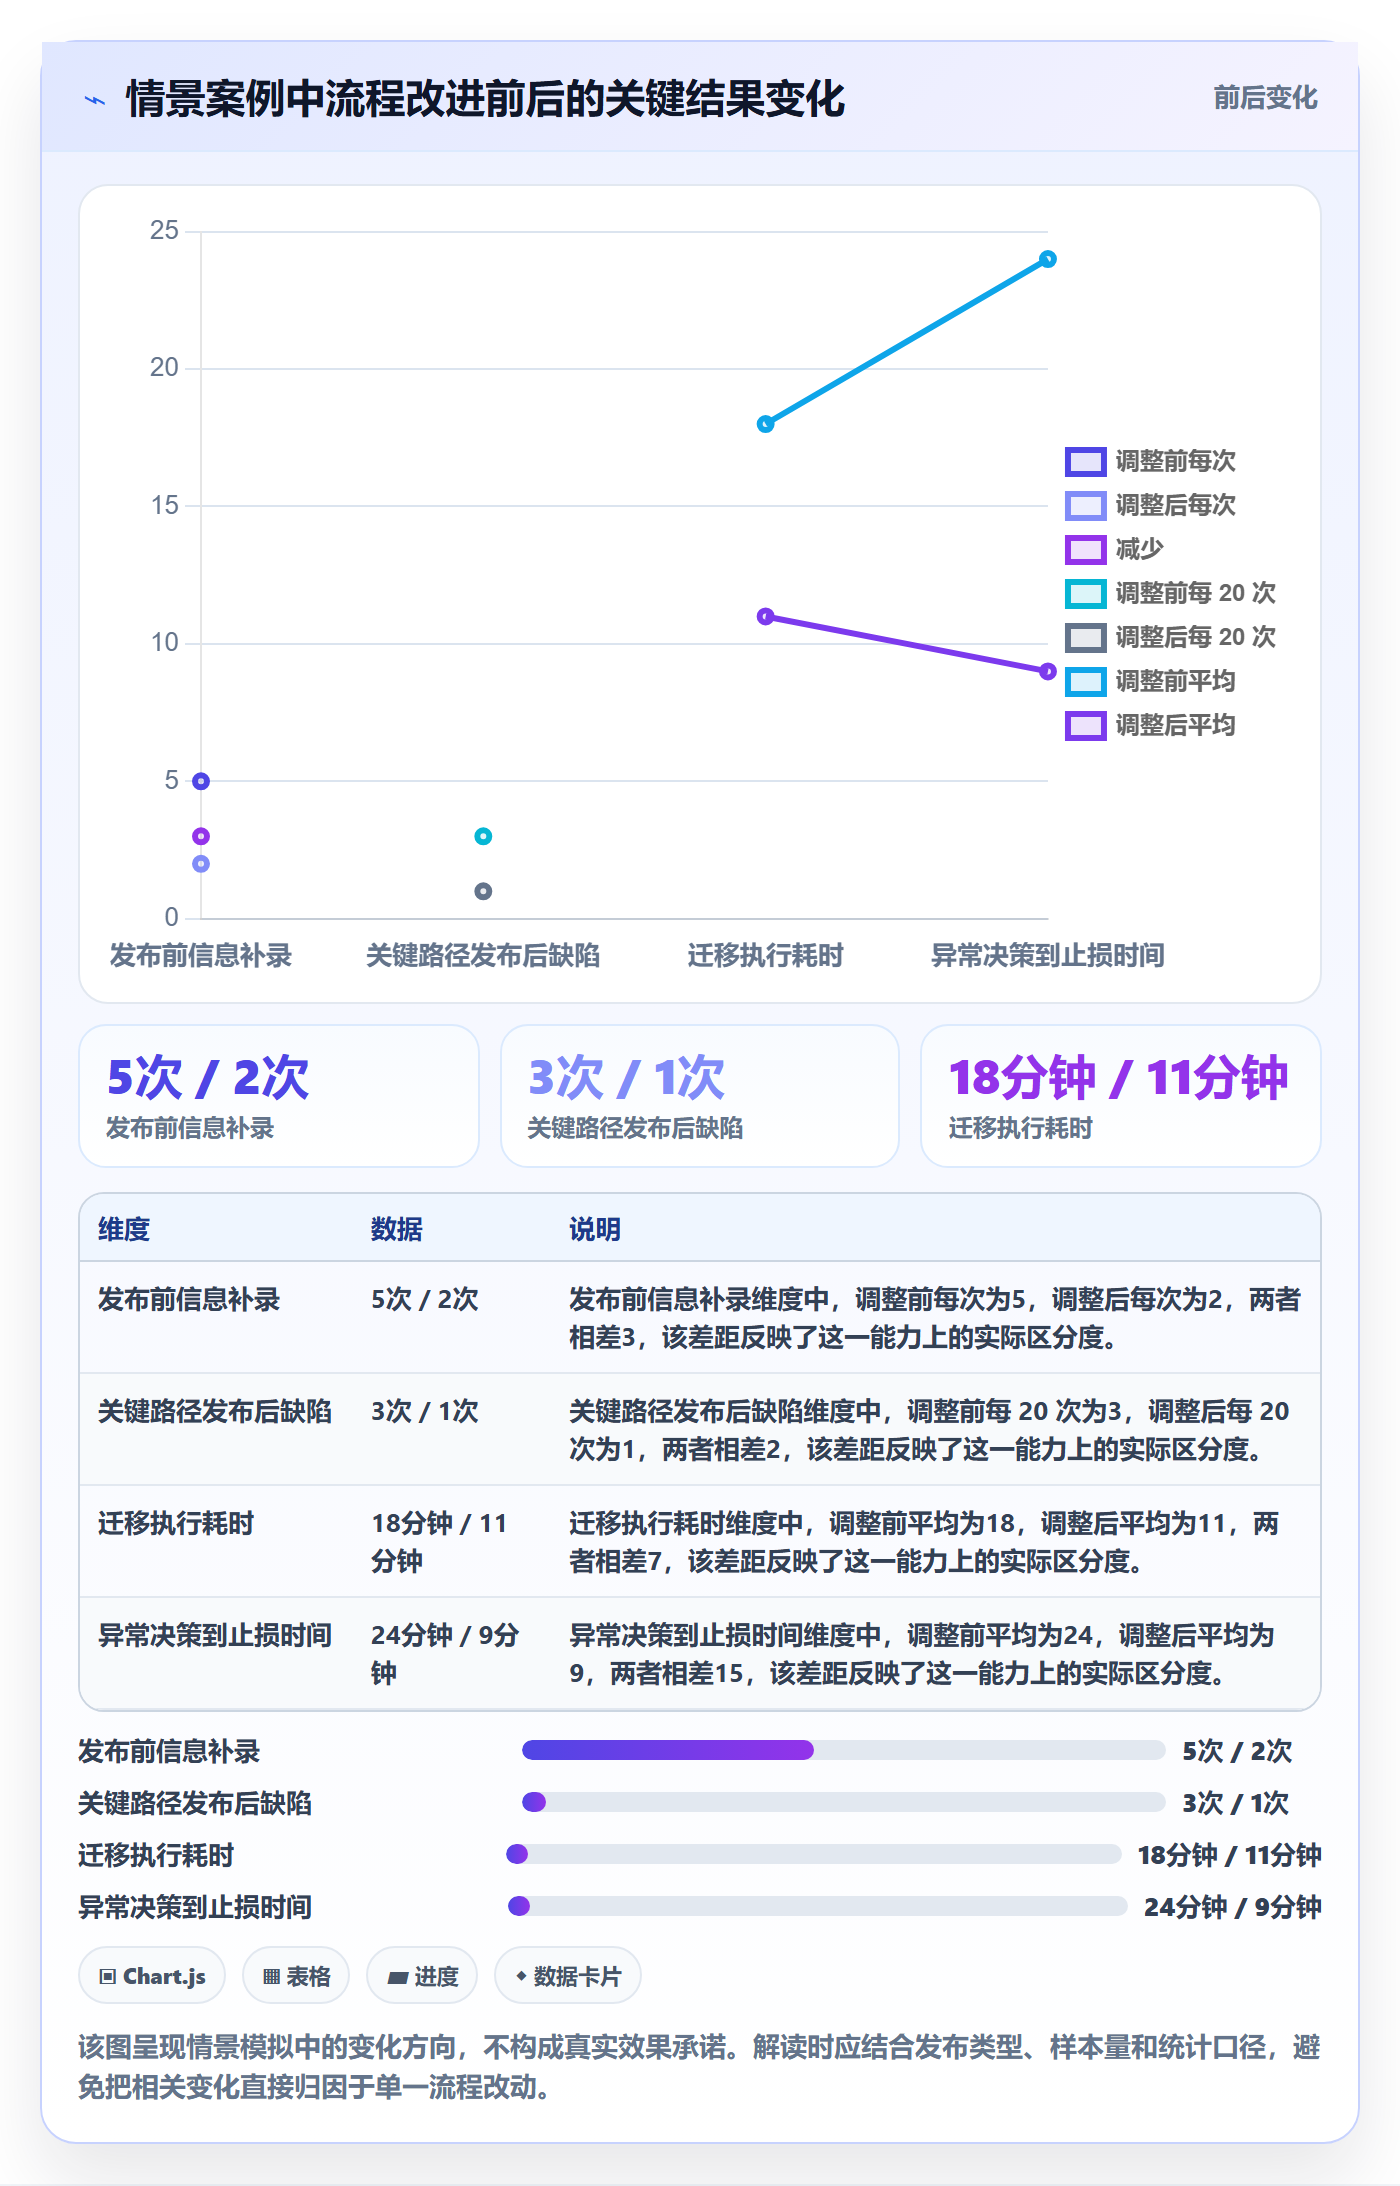Toggle the 调整前每次 legend swatch
Image resolution: width=1400 pixels, height=2186 pixels.
pyautogui.click(x=1085, y=461)
